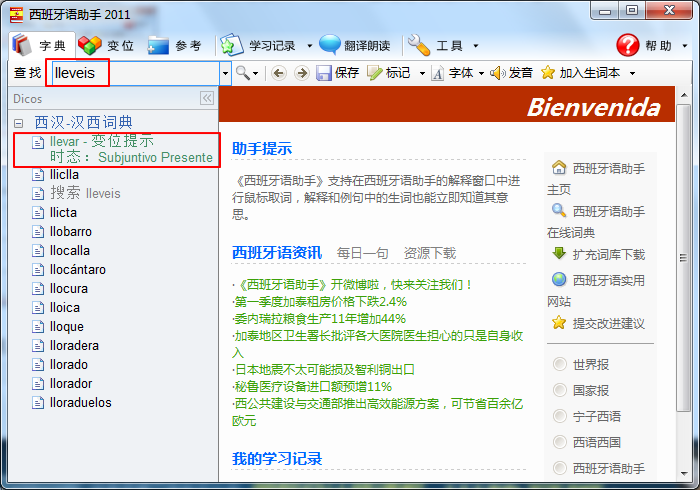Click the document icon beside llorador
The image size is (700, 490).
38,384
